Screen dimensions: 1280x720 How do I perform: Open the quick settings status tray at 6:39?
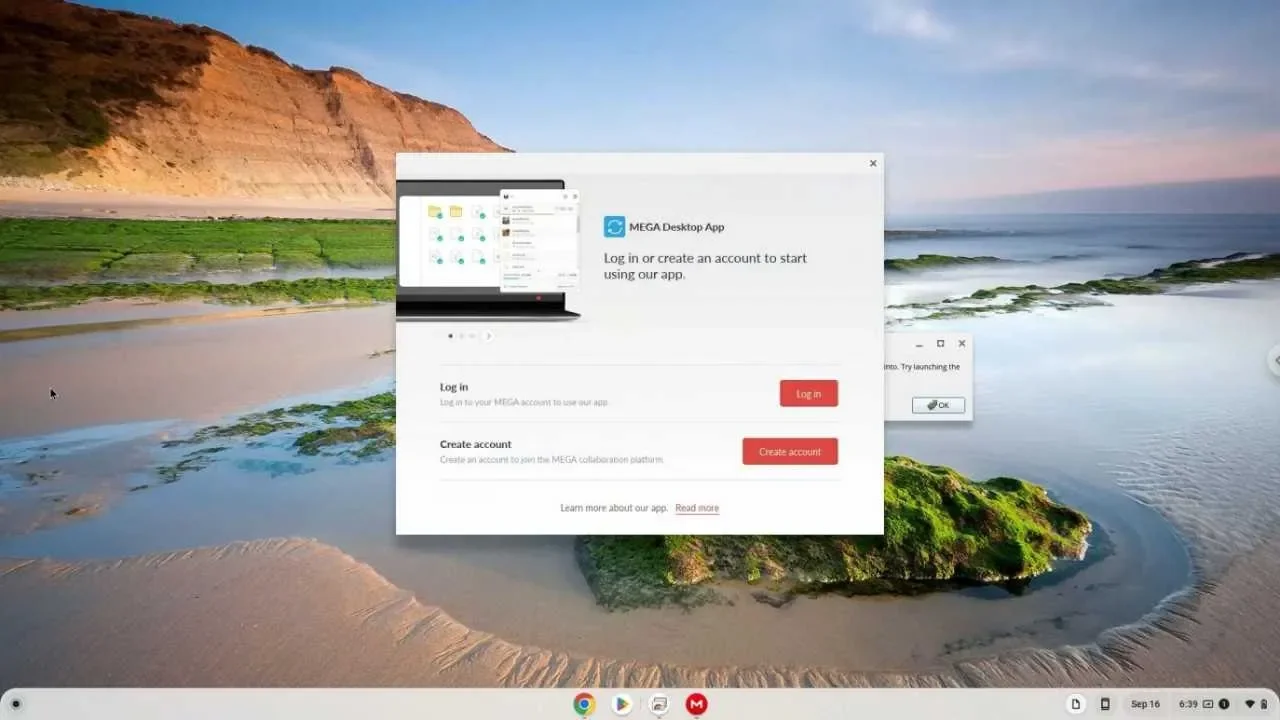coord(1222,704)
